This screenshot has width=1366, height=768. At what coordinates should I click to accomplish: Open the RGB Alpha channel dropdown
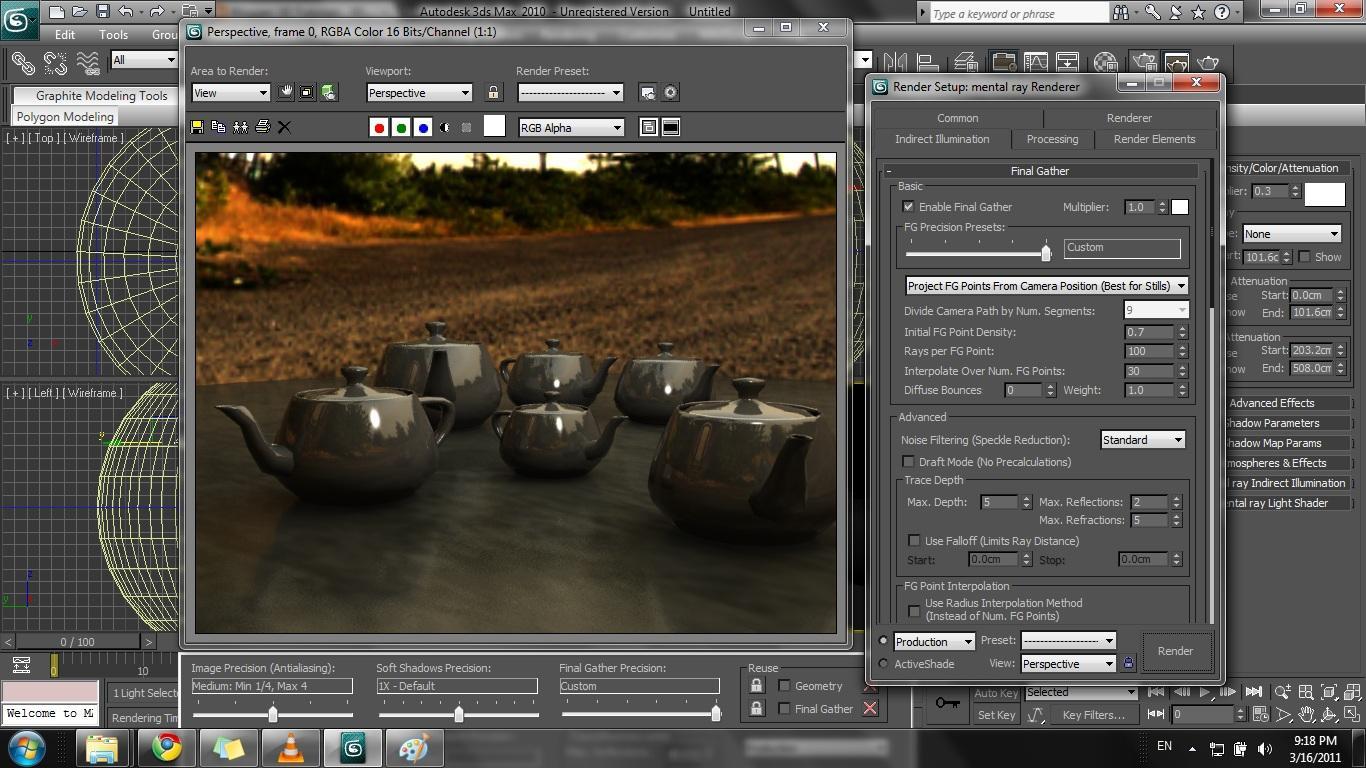pos(571,128)
